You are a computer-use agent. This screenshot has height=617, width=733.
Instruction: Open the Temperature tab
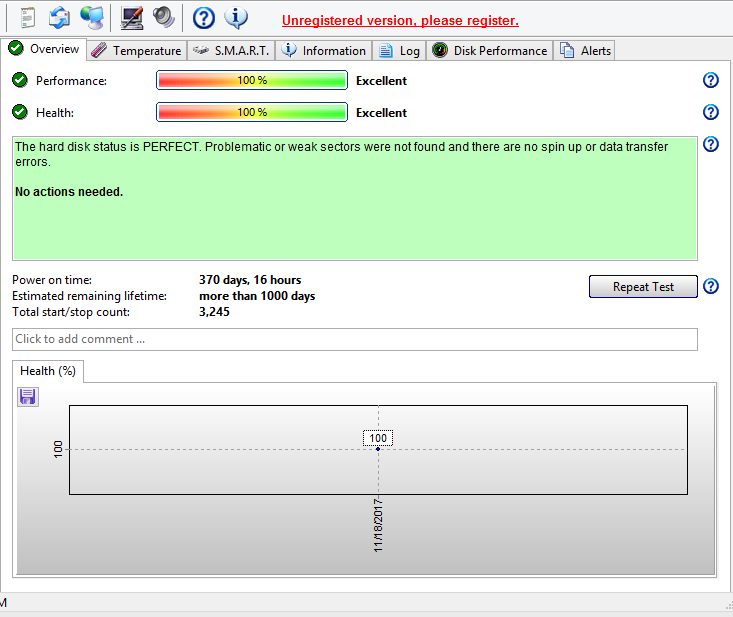137,50
